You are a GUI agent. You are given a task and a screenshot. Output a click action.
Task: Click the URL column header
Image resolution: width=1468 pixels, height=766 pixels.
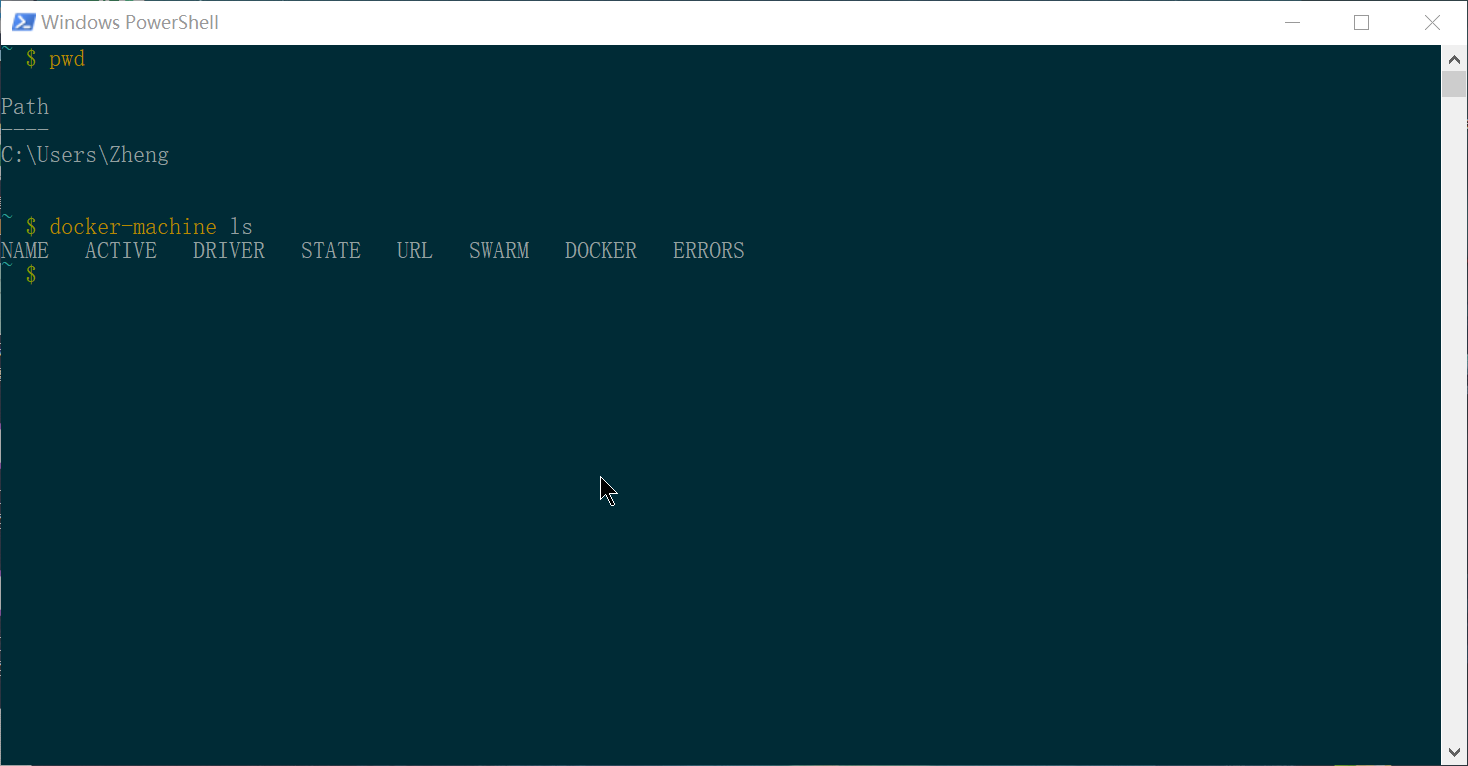(414, 250)
